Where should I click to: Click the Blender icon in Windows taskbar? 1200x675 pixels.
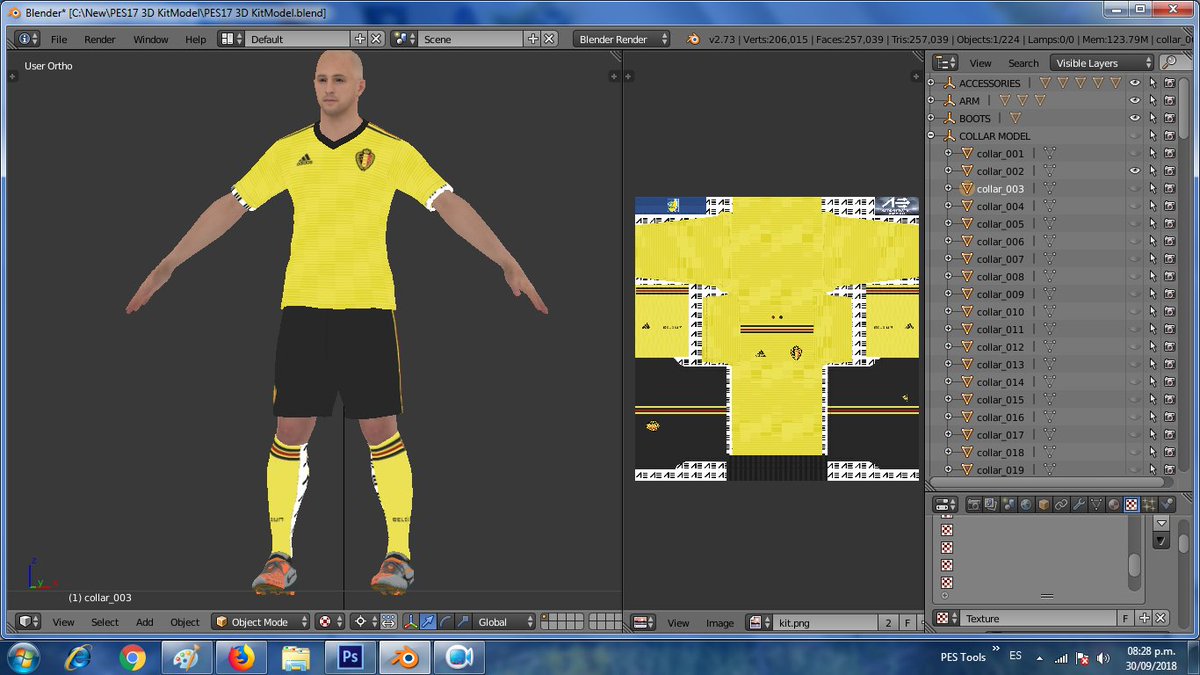pos(405,657)
